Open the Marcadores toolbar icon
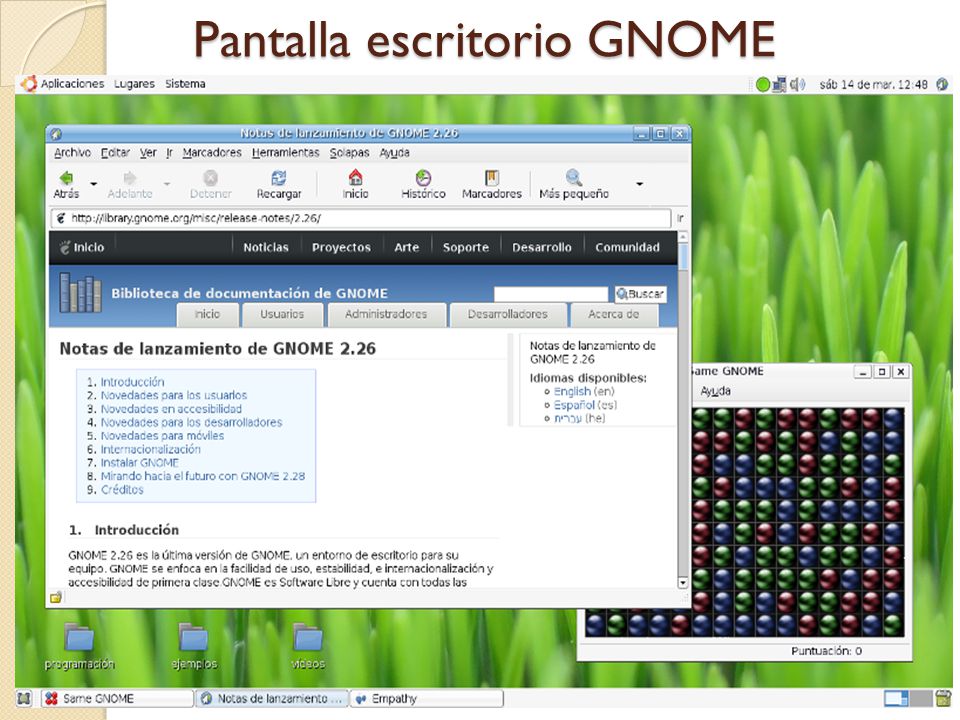Screen dimensions: 960x720 click(492, 178)
